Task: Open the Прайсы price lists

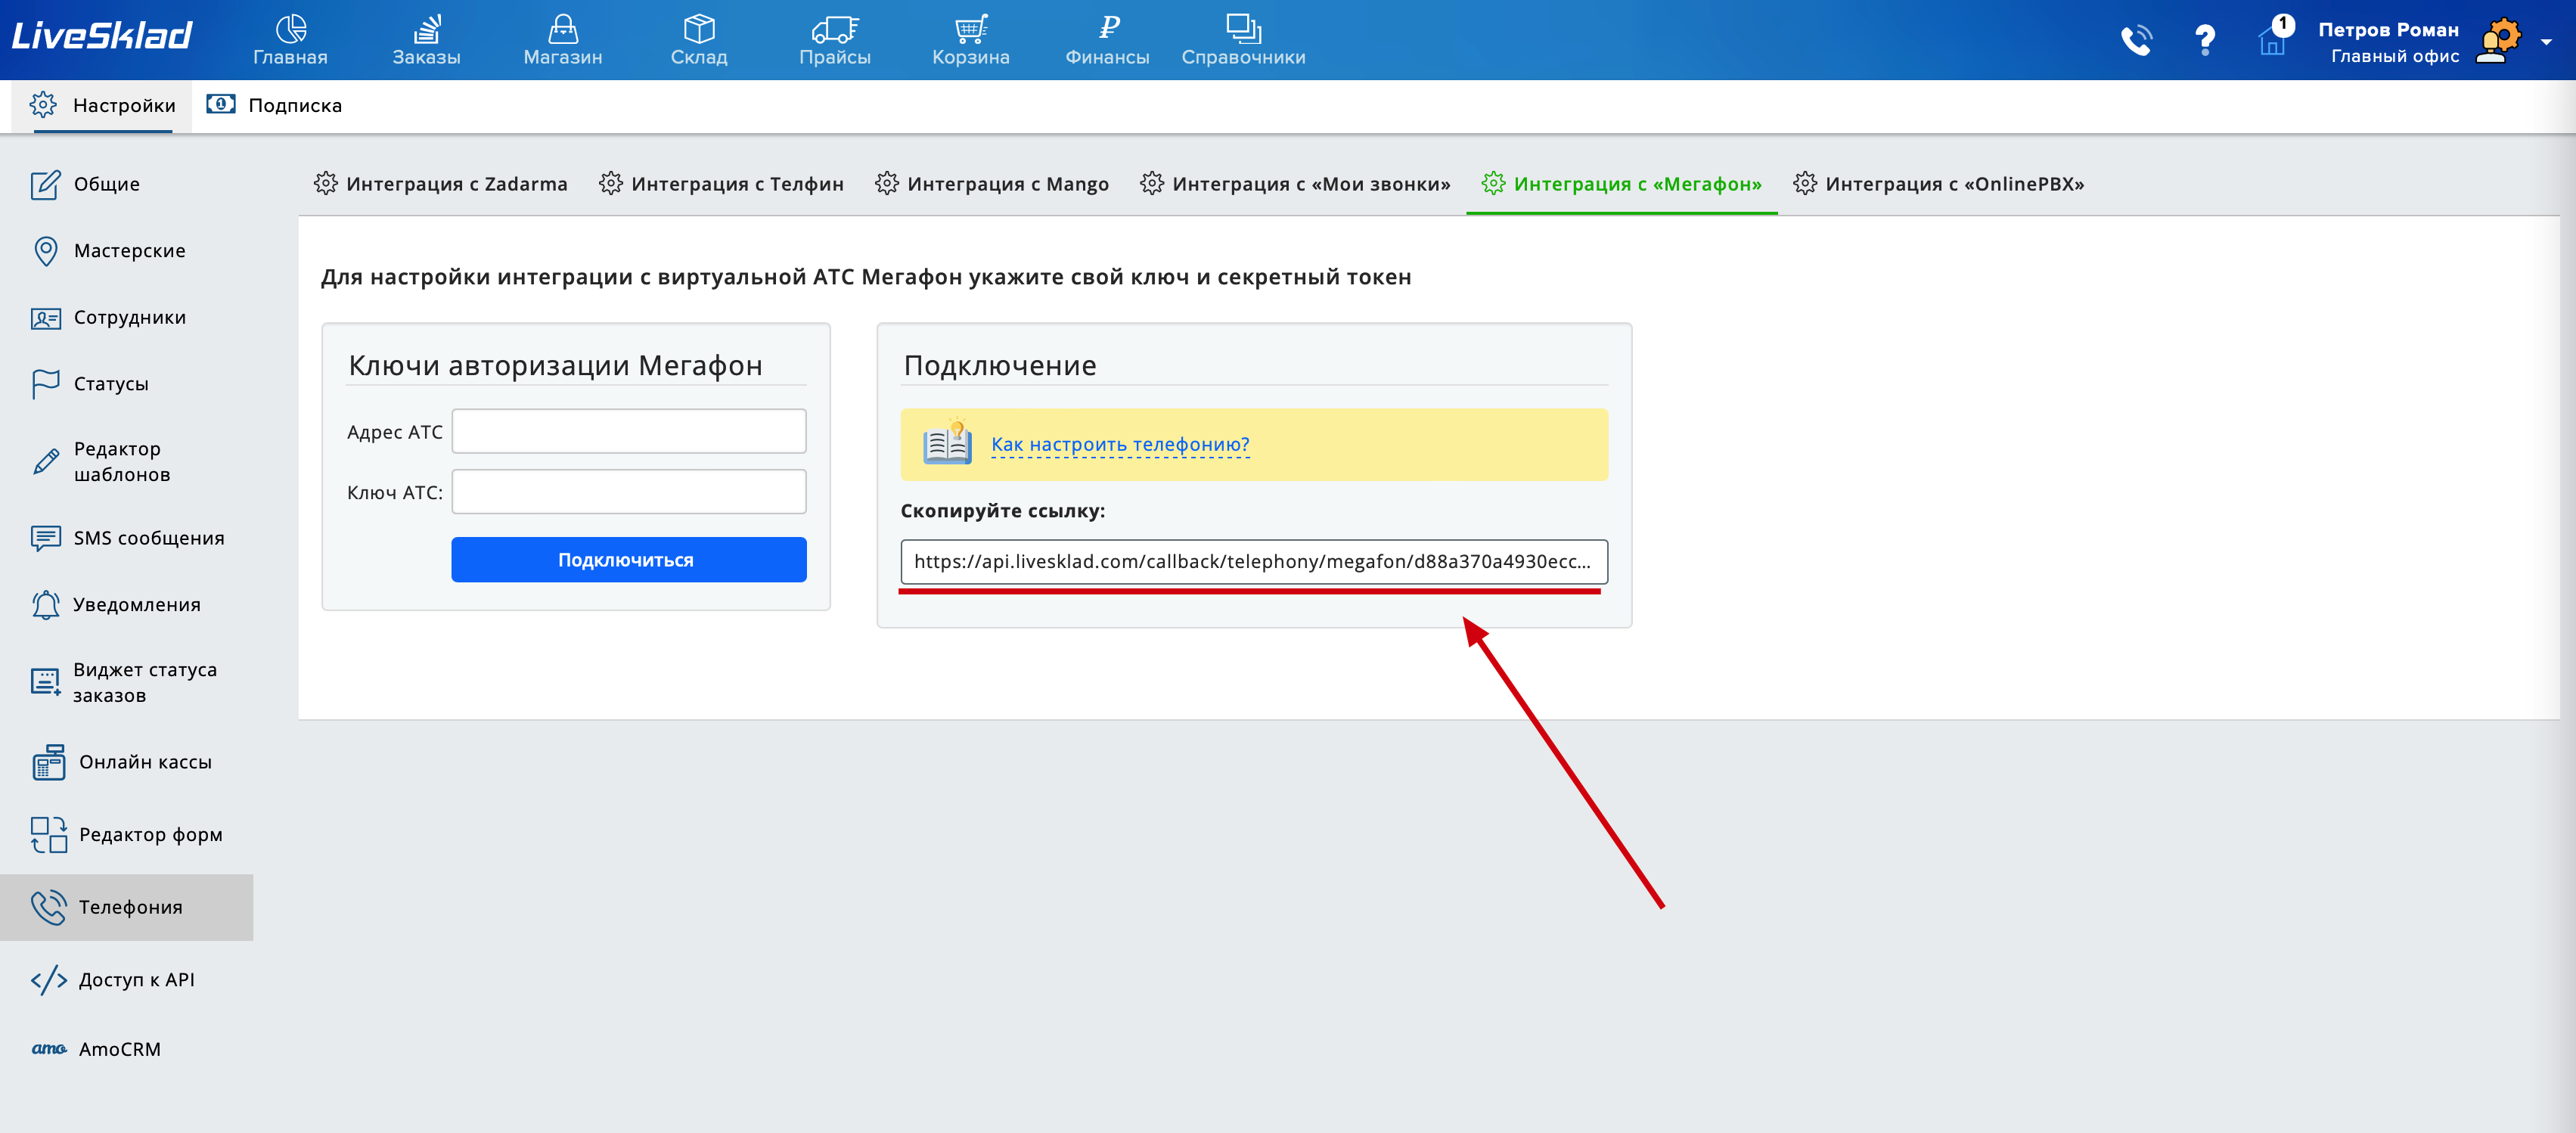Action: pos(835,40)
